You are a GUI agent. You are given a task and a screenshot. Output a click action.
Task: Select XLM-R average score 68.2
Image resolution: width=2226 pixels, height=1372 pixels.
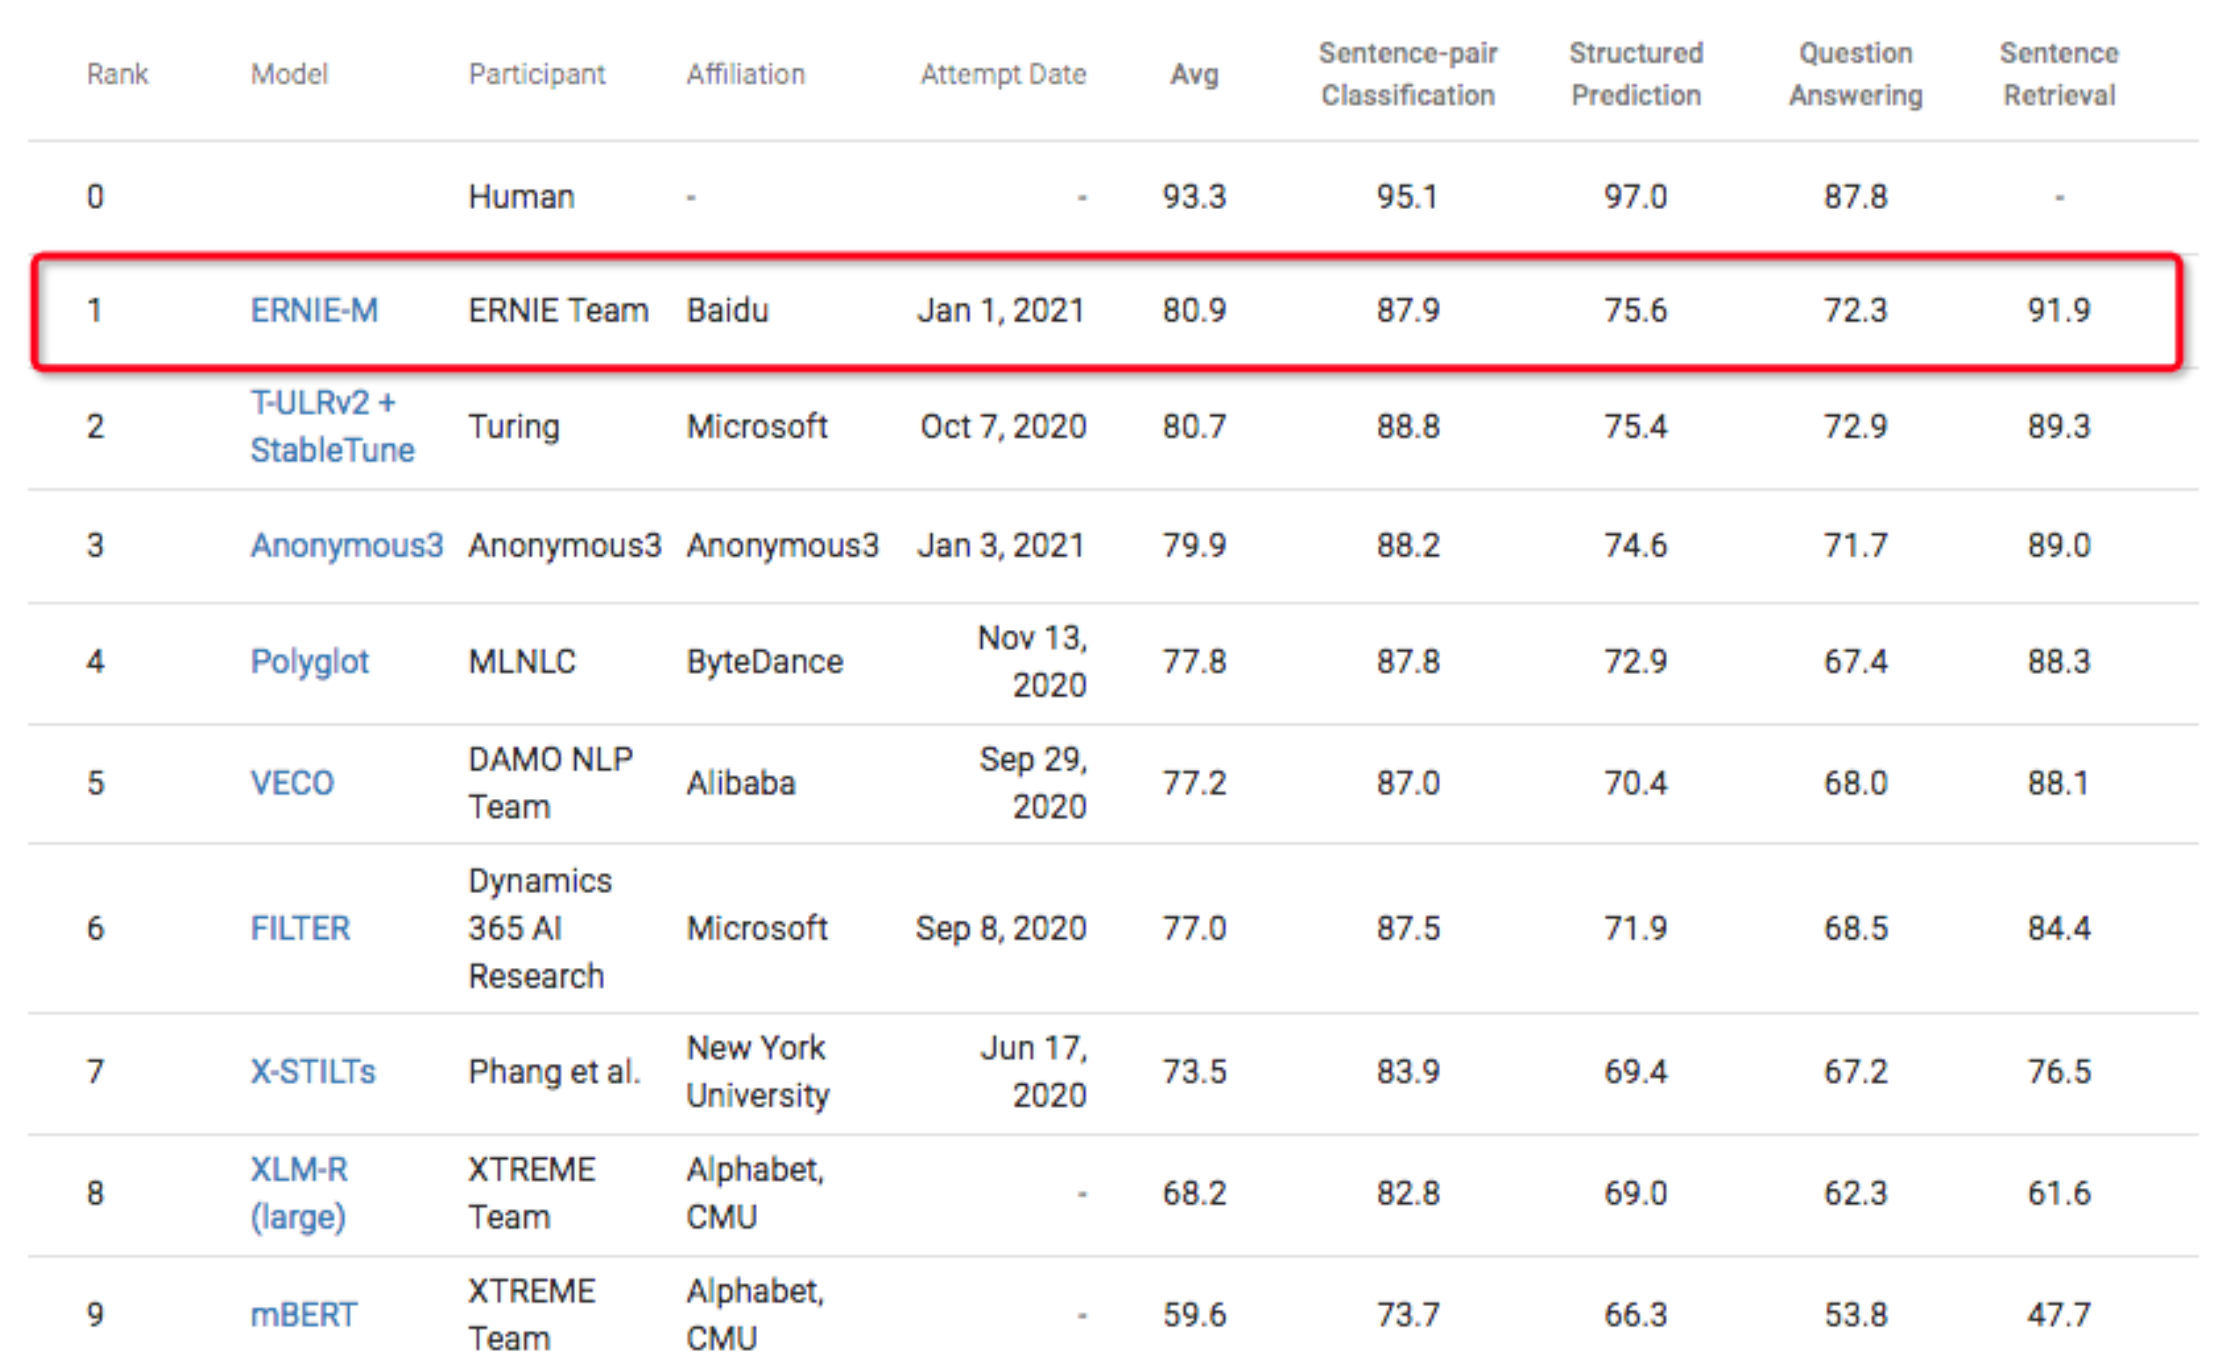(x=1194, y=1193)
